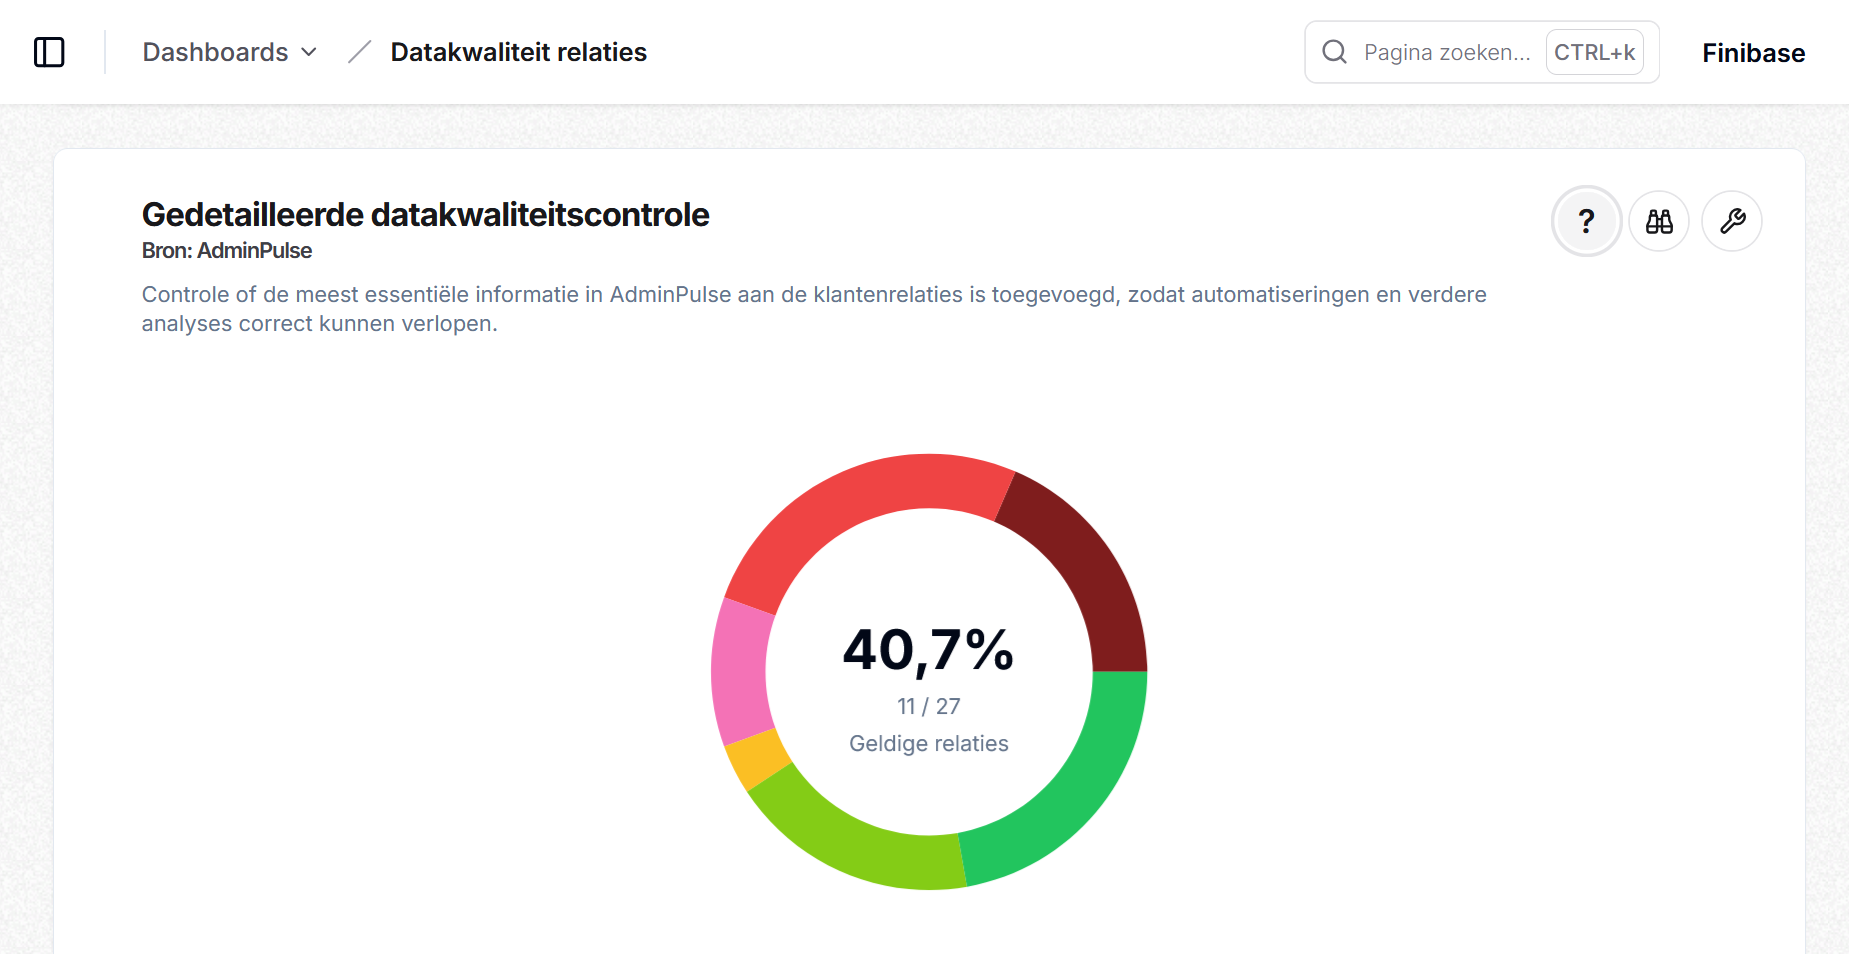Screen dimensions: 1849x954
Task: Open the Dashboards breadcrumb menu
Action: point(230,52)
